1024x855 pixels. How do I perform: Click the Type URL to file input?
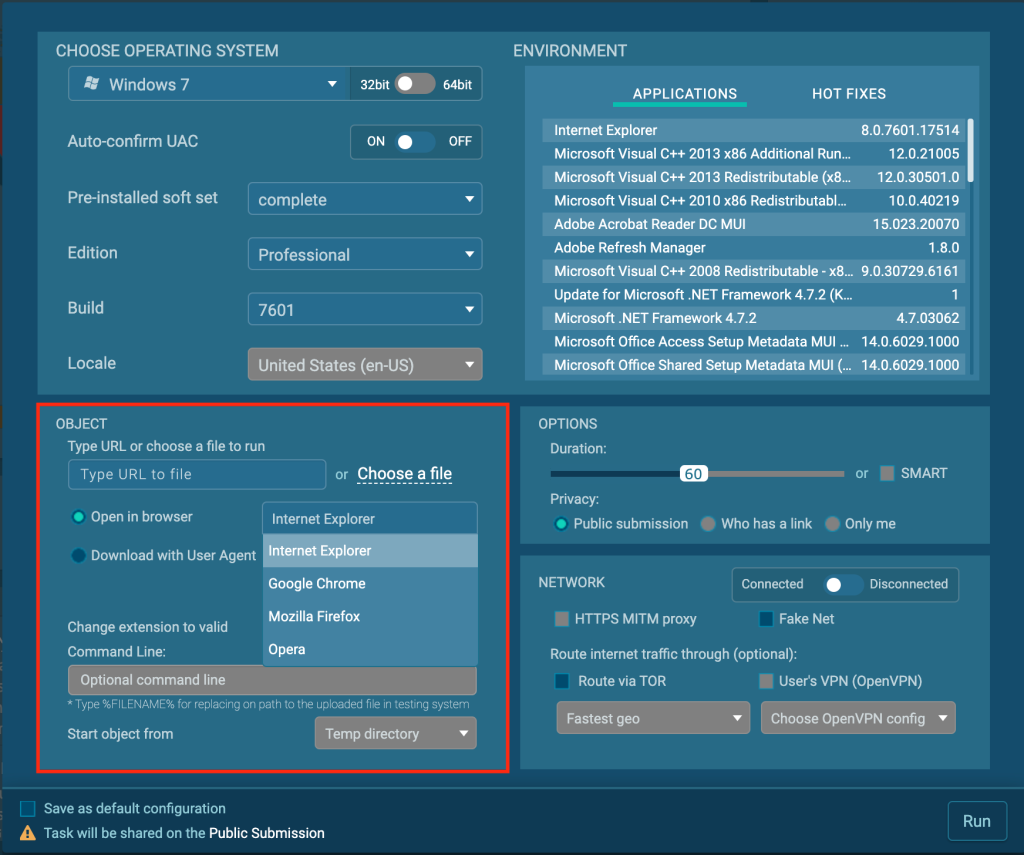pyautogui.click(x=197, y=474)
